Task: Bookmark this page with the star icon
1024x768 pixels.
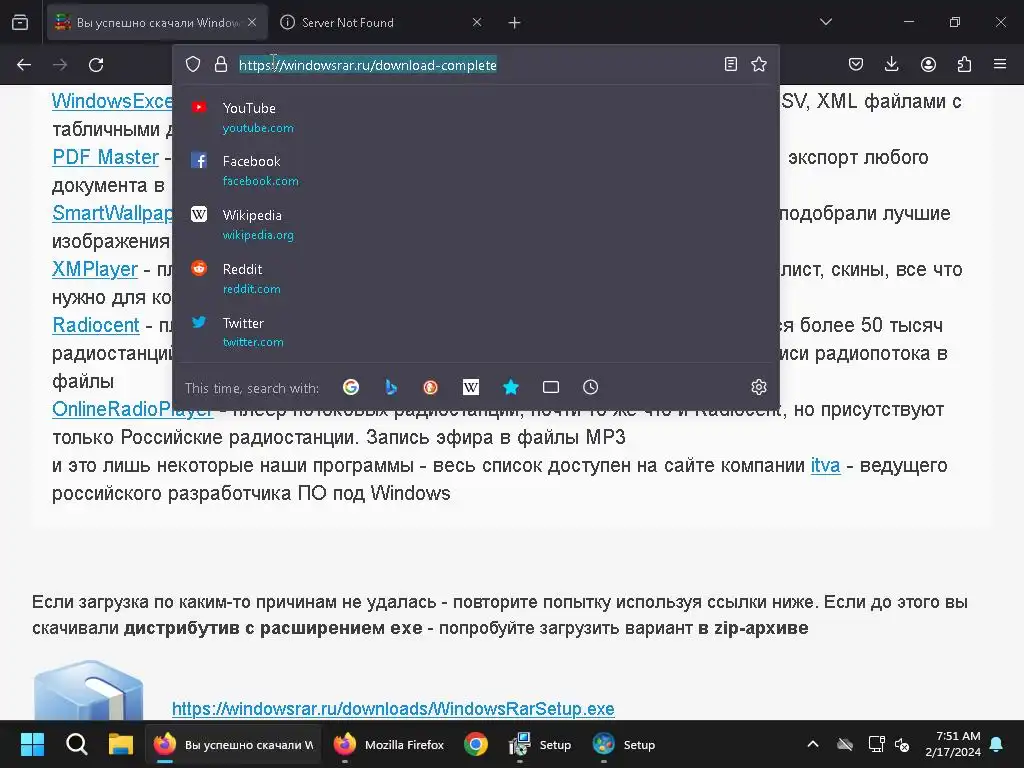Action: pyautogui.click(x=759, y=64)
